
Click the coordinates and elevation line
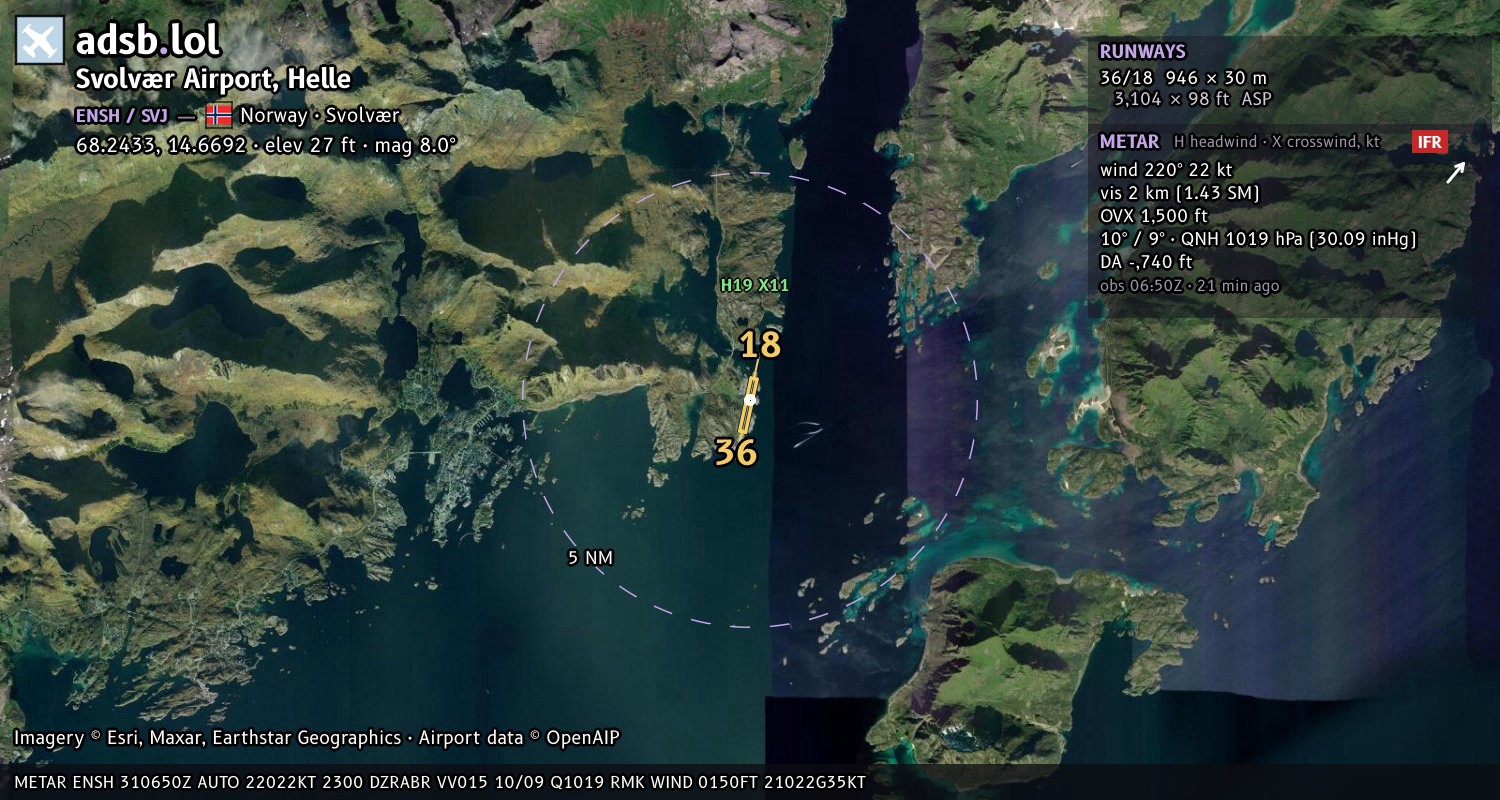pos(266,145)
